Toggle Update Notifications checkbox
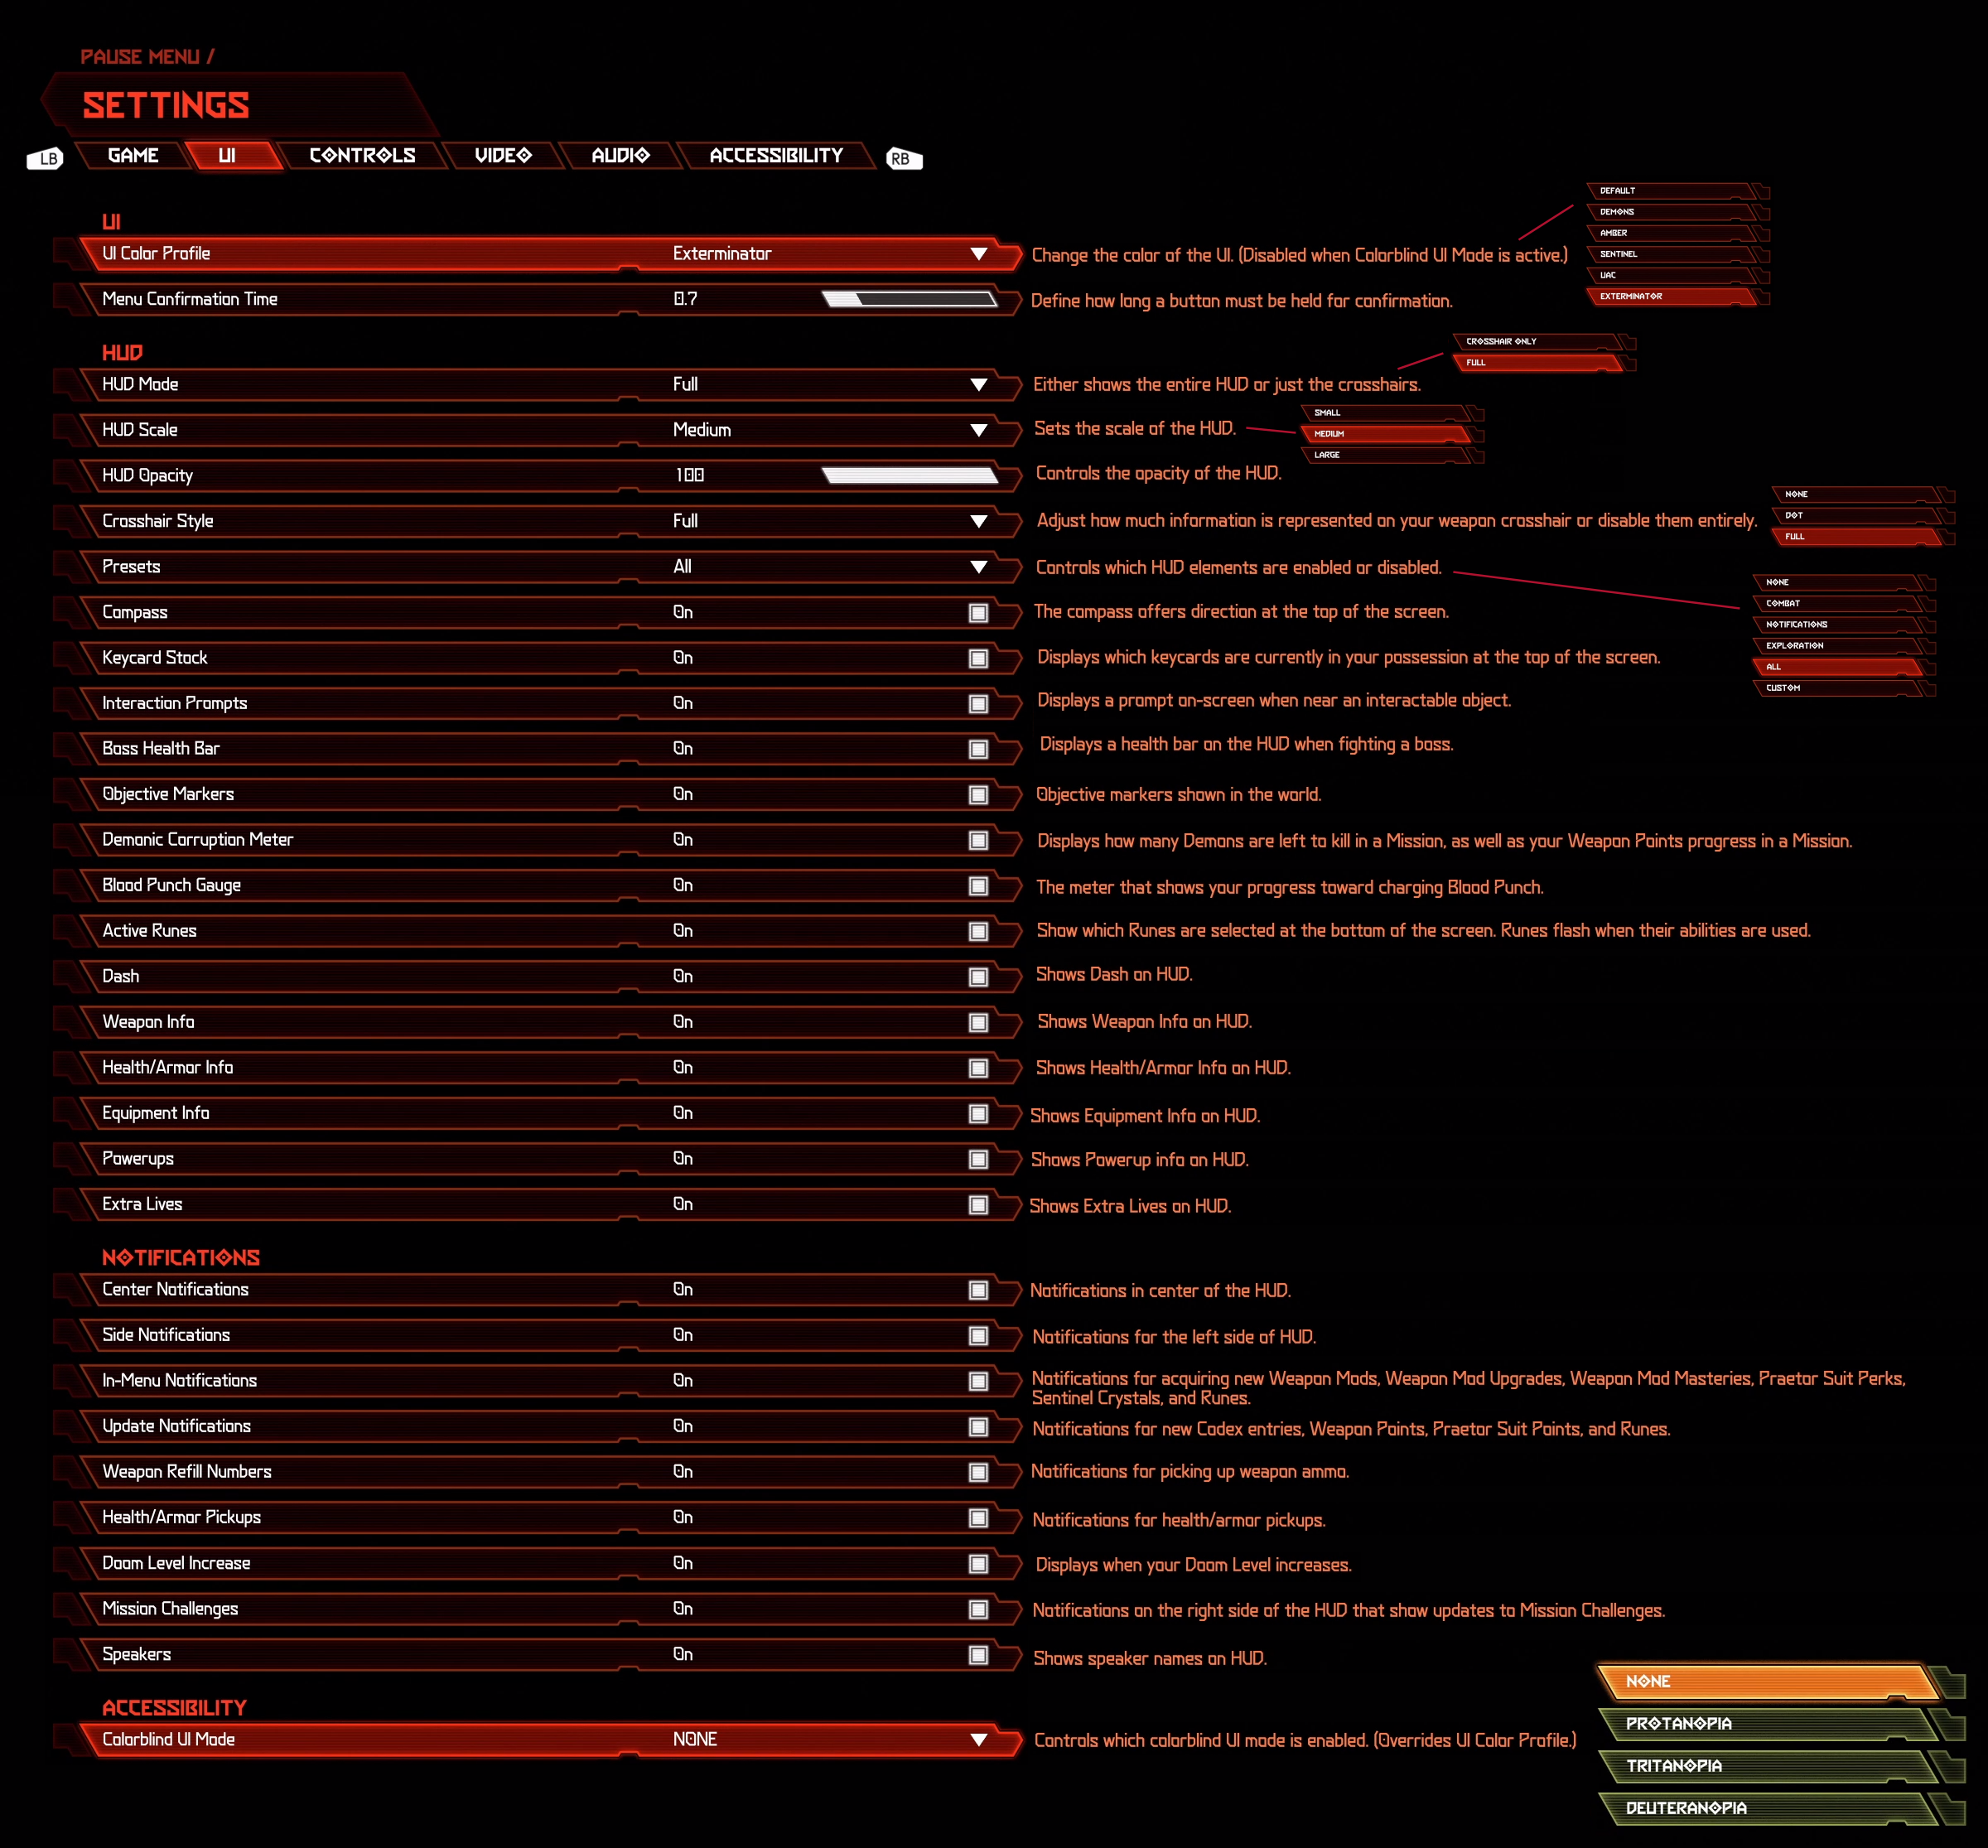The height and width of the screenshot is (1848, 1988). [x=978, y=1427]
